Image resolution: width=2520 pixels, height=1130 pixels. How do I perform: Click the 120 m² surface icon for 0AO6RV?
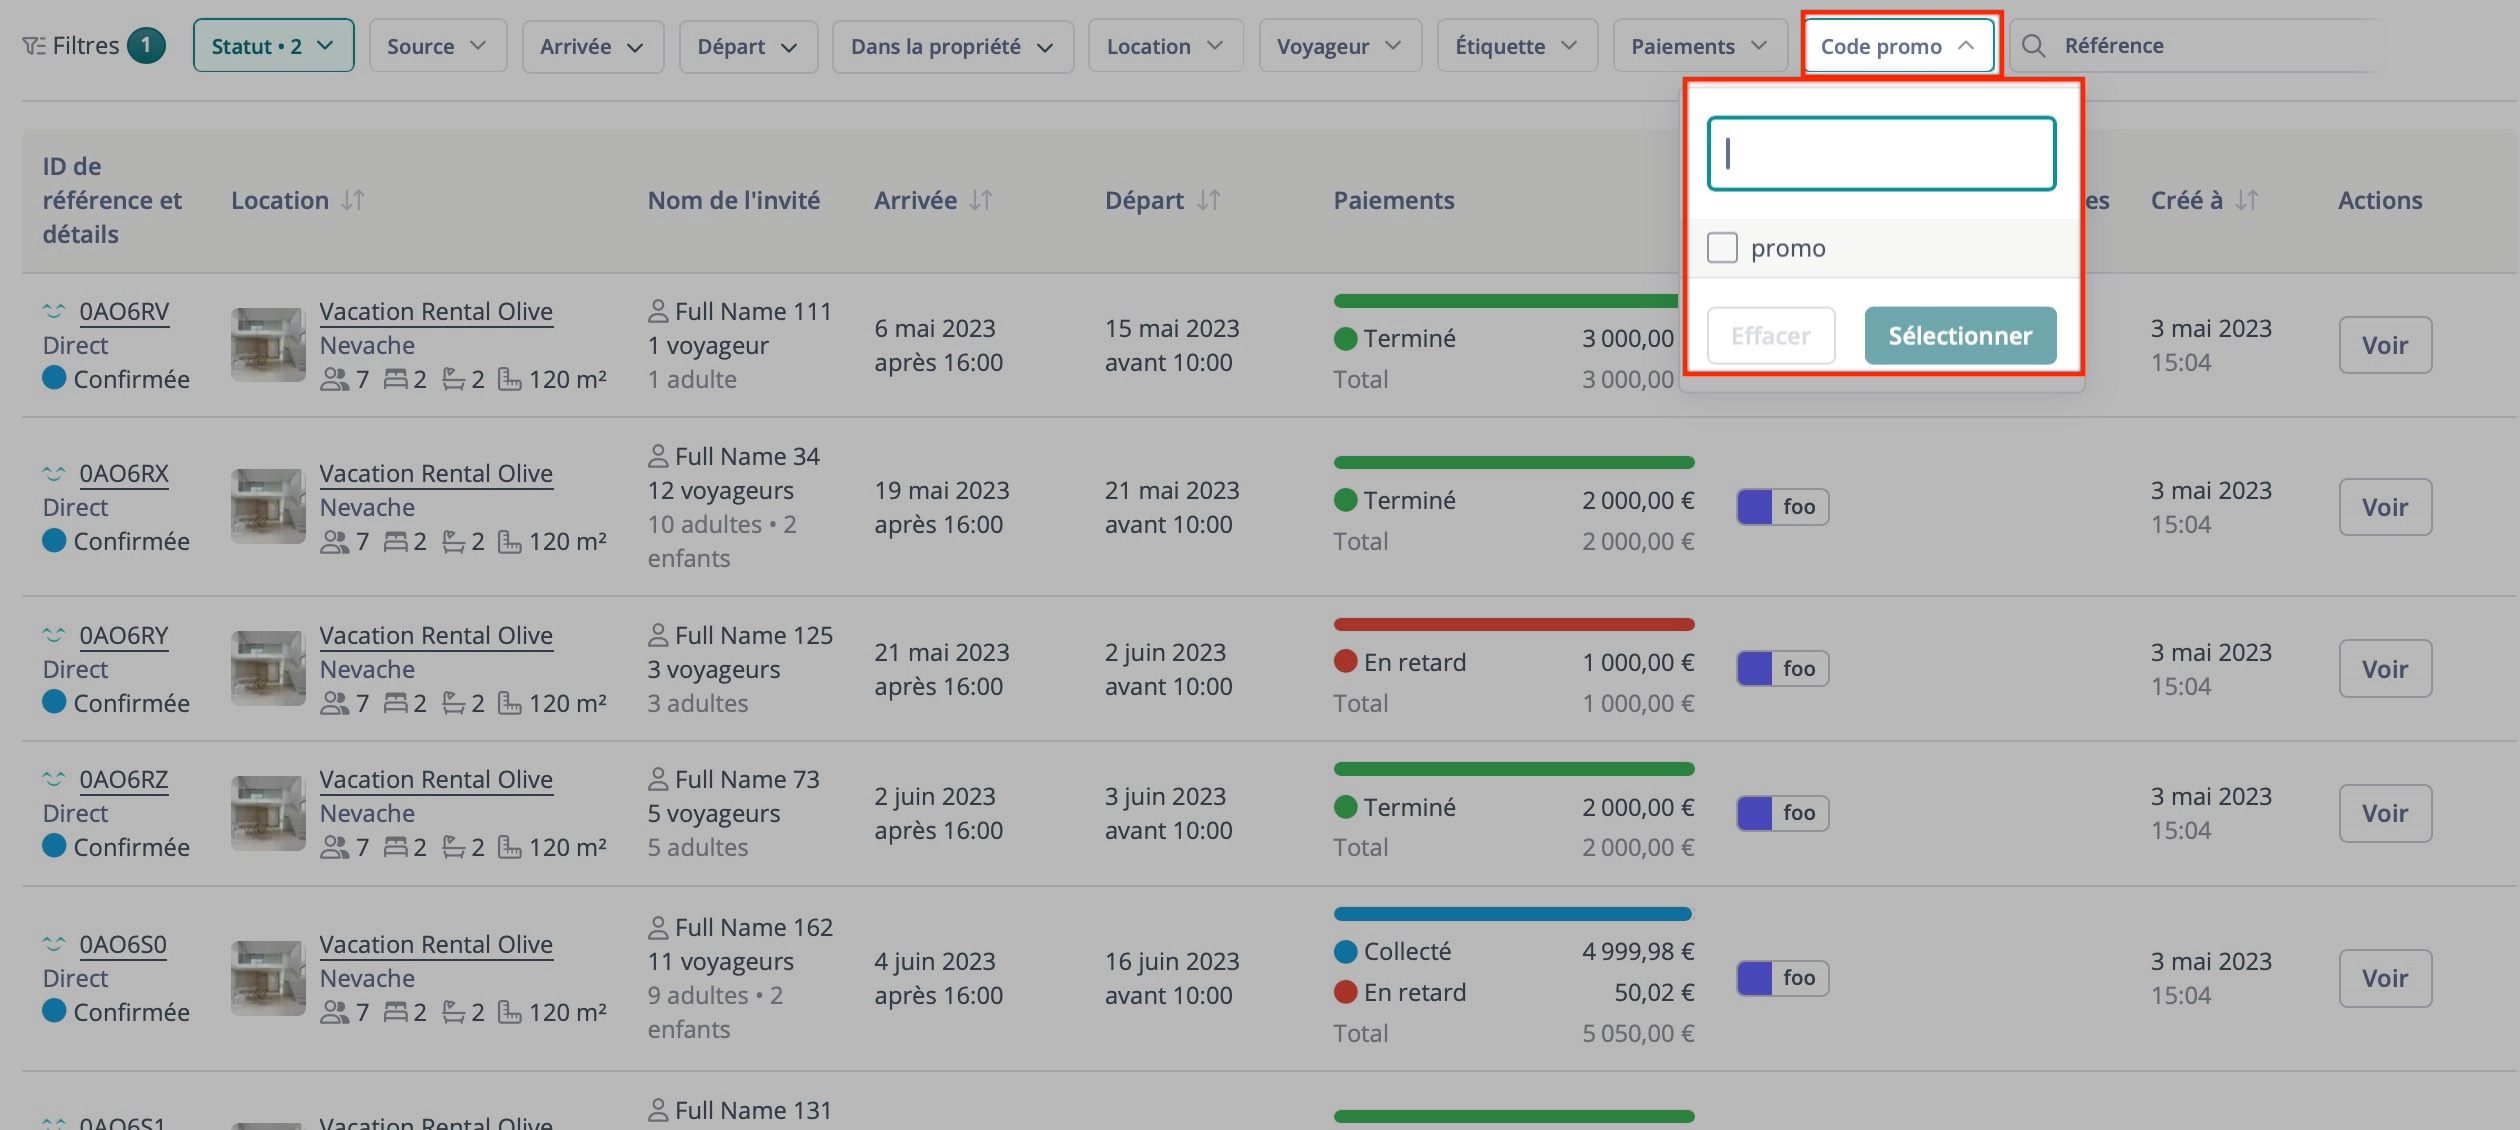click(512, 379)
